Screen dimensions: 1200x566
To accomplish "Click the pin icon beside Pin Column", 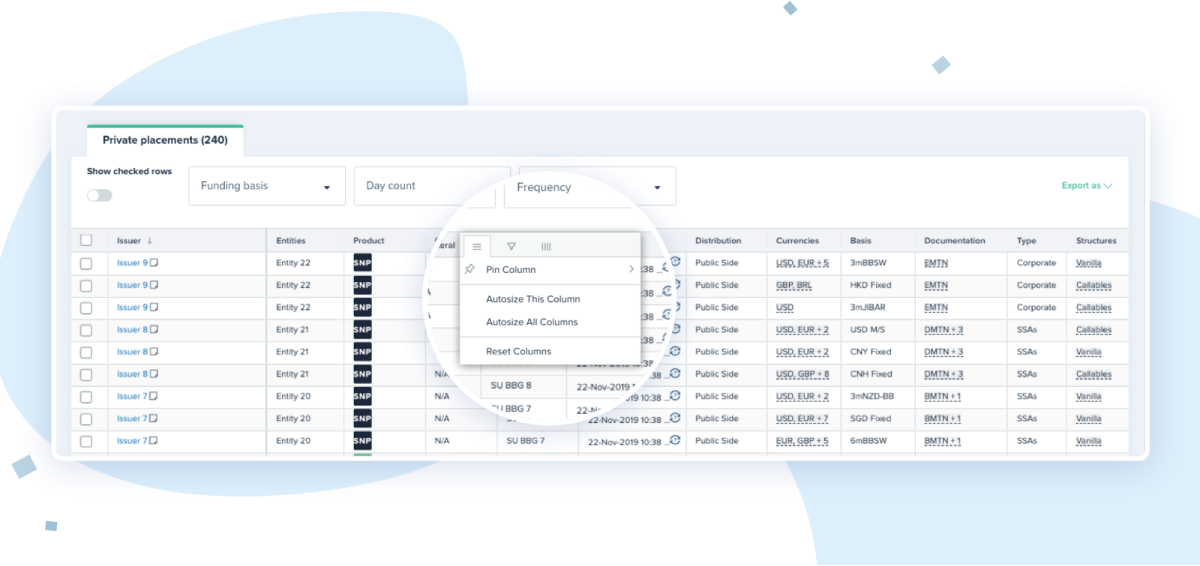I will (471, 270).
